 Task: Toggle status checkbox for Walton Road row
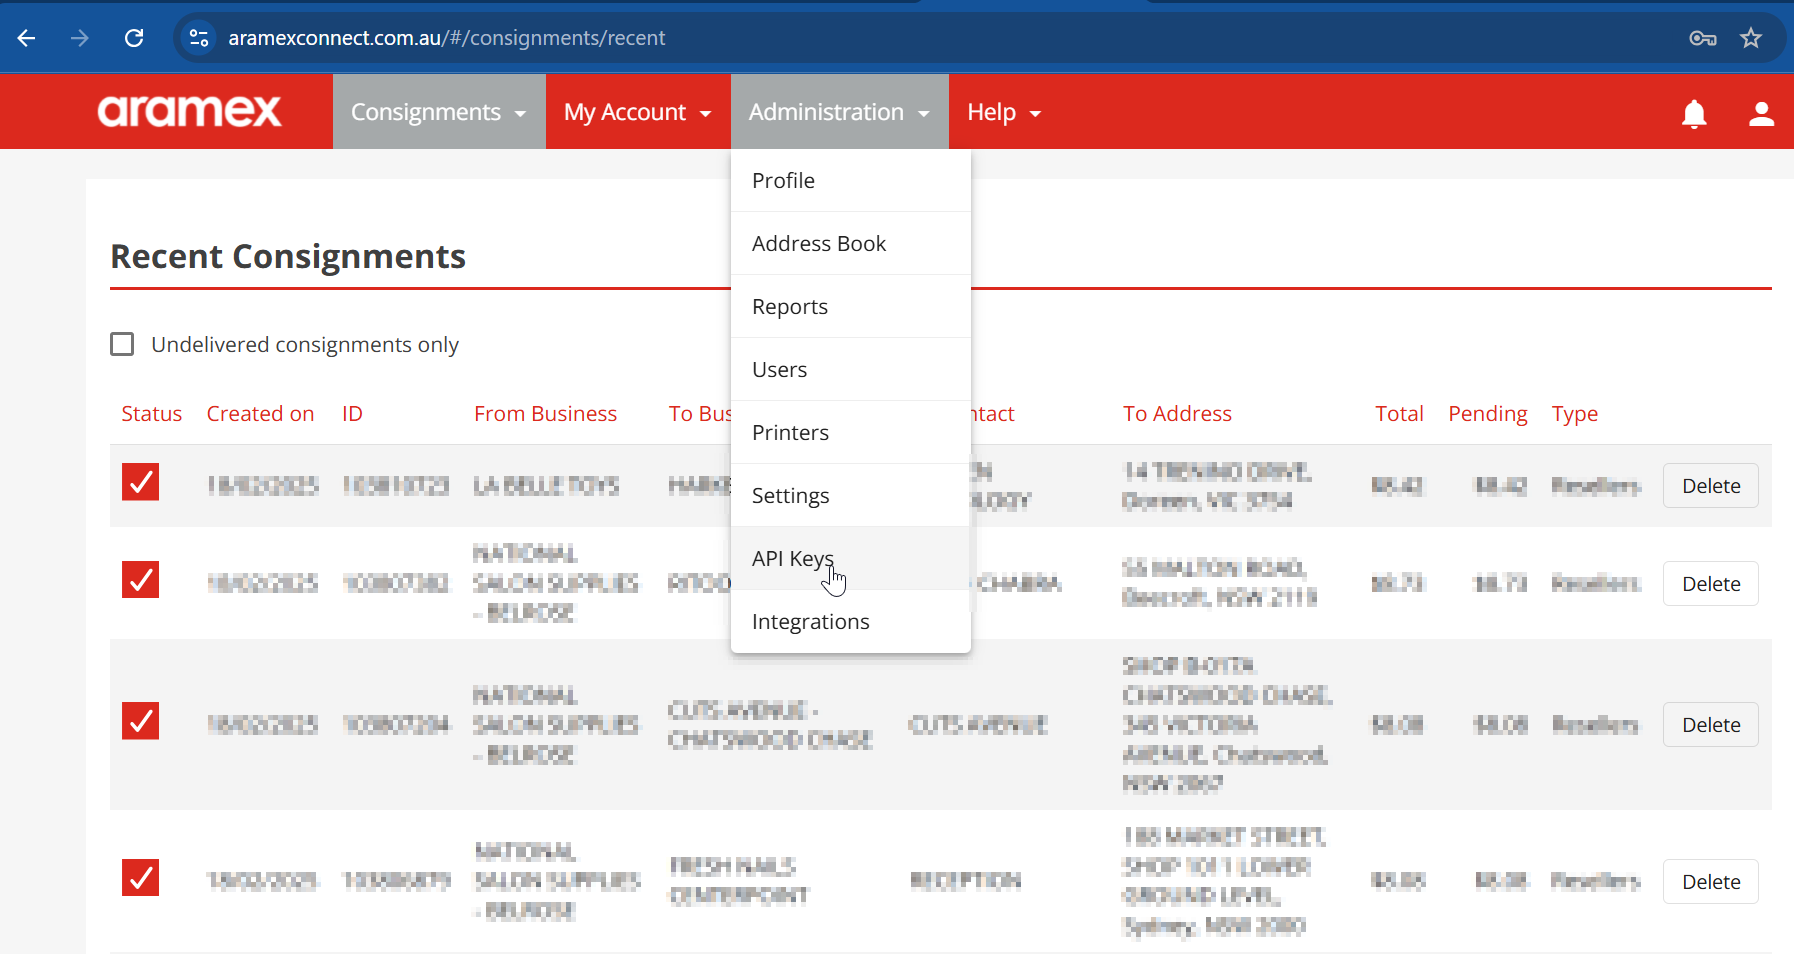click(x=141, y=580)
